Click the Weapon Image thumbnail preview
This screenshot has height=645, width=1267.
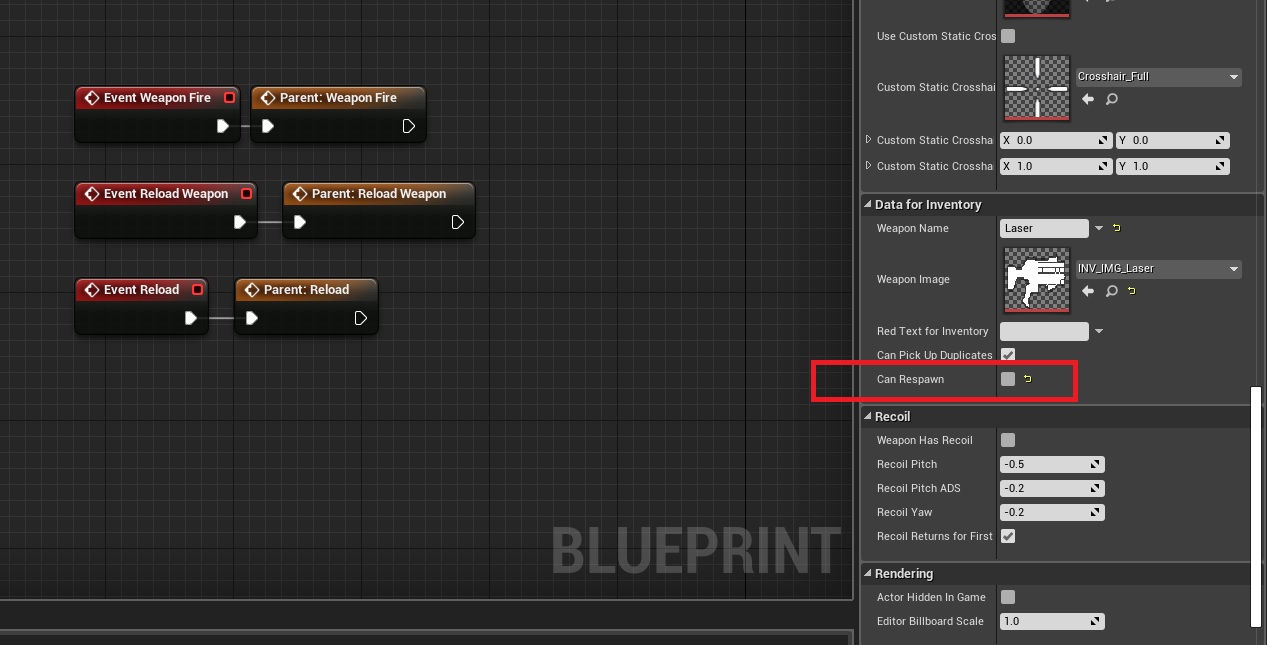[1037, 280]
